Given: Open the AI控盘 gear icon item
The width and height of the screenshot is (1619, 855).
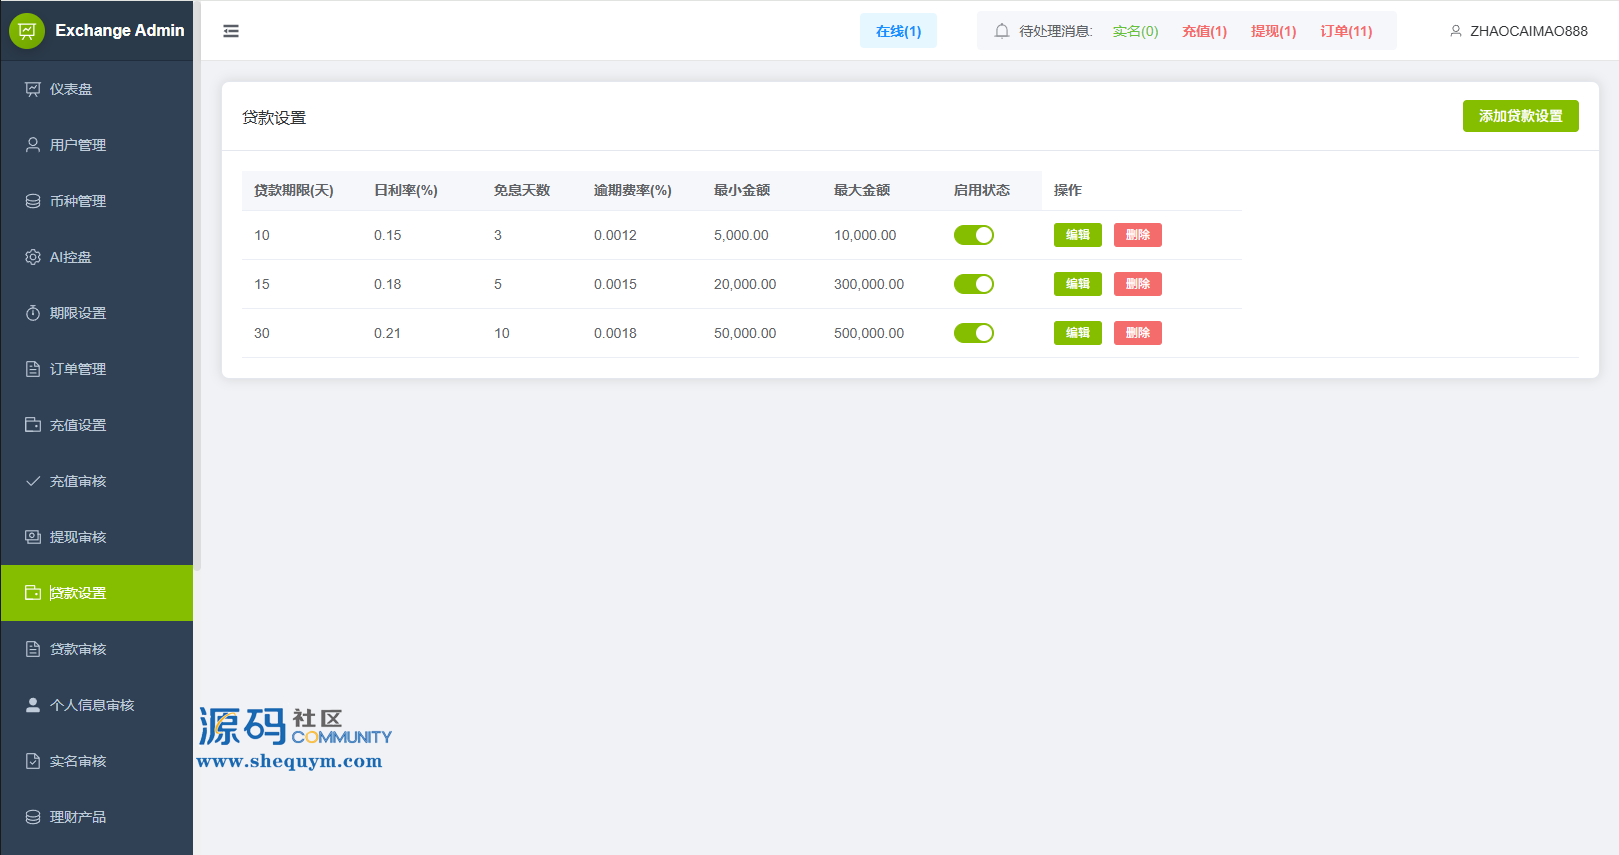Looking at the screenshot, I should tap(33, 257).
